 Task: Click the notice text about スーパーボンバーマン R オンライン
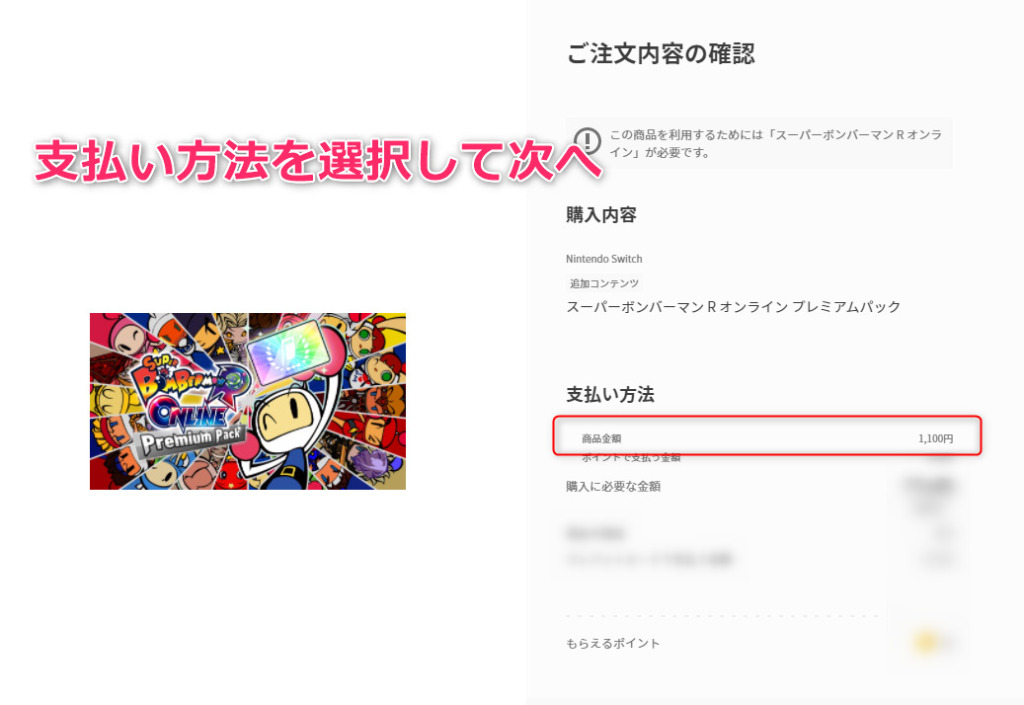click(775, 144)
